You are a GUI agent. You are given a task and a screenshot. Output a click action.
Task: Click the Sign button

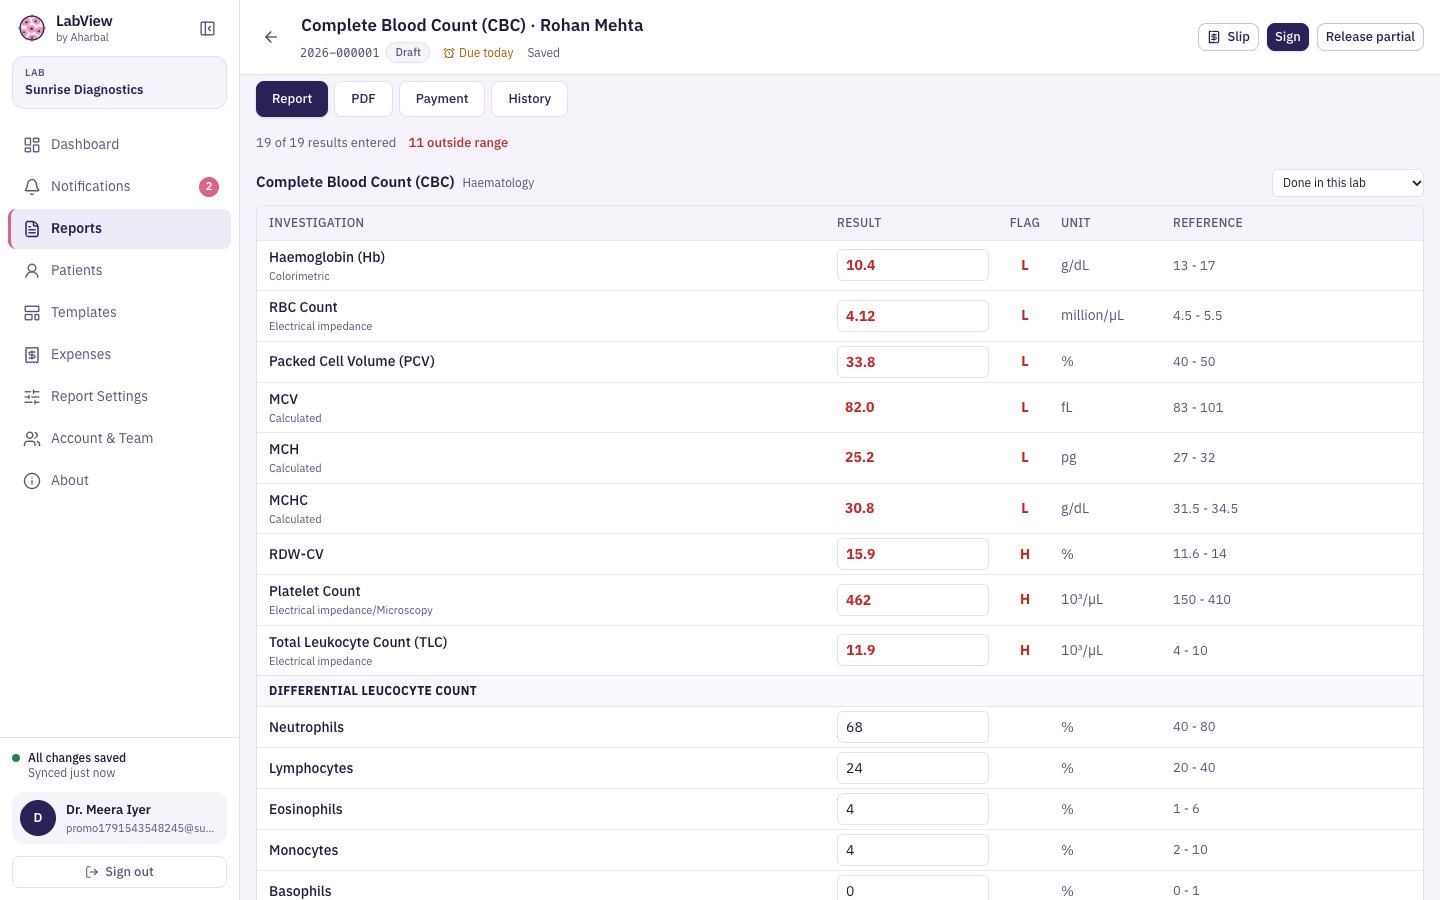point(1288,37)
